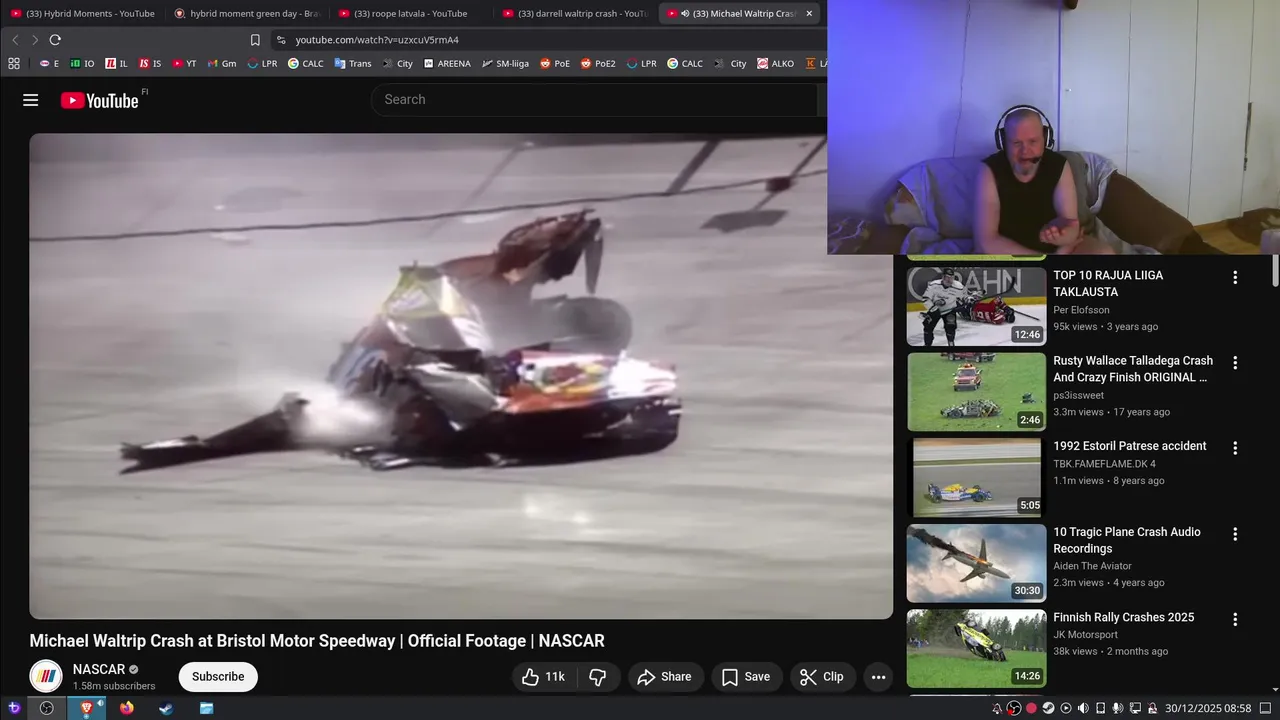Click the show desktop button in tray
Viewport: 1280px width, 720px height.
point(1265,708)
